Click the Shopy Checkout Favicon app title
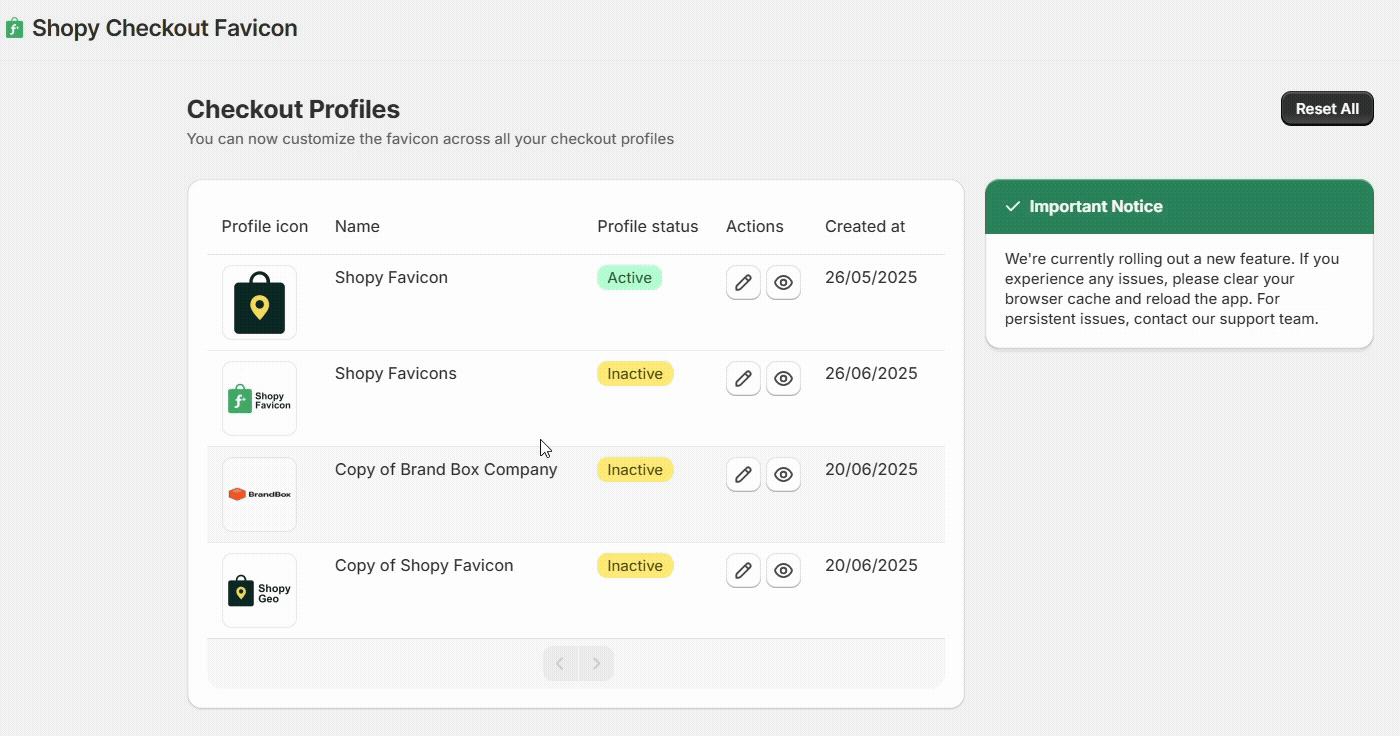The height and width of the screenshot is (736, 1400). tap(165, 28)
